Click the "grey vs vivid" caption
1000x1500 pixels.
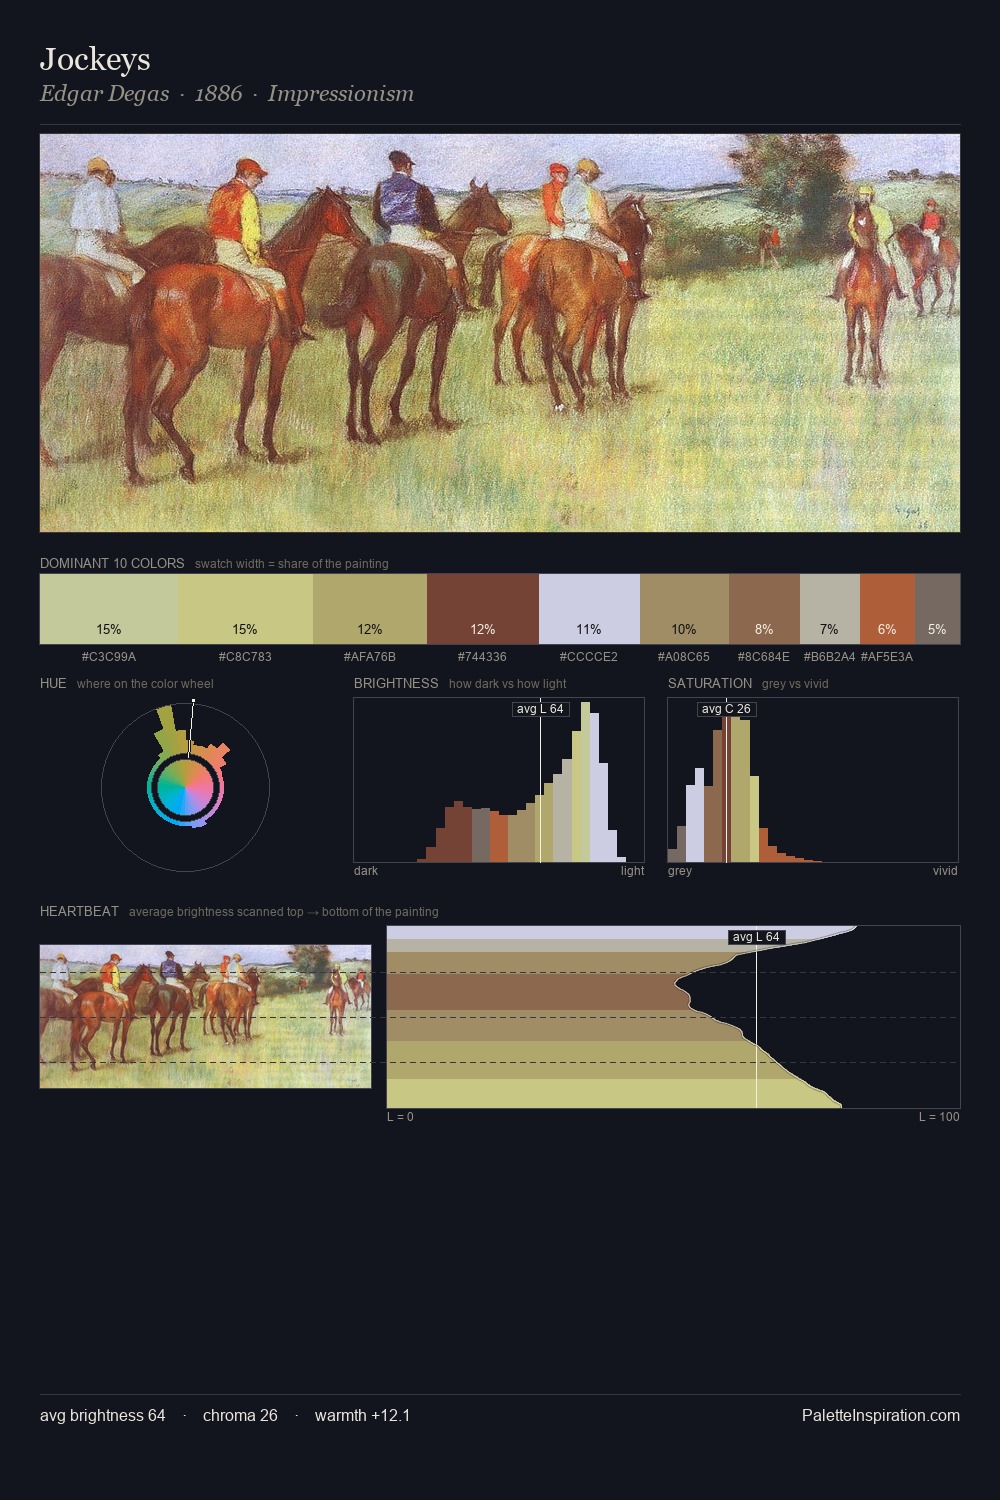click(x=795, y=684)
